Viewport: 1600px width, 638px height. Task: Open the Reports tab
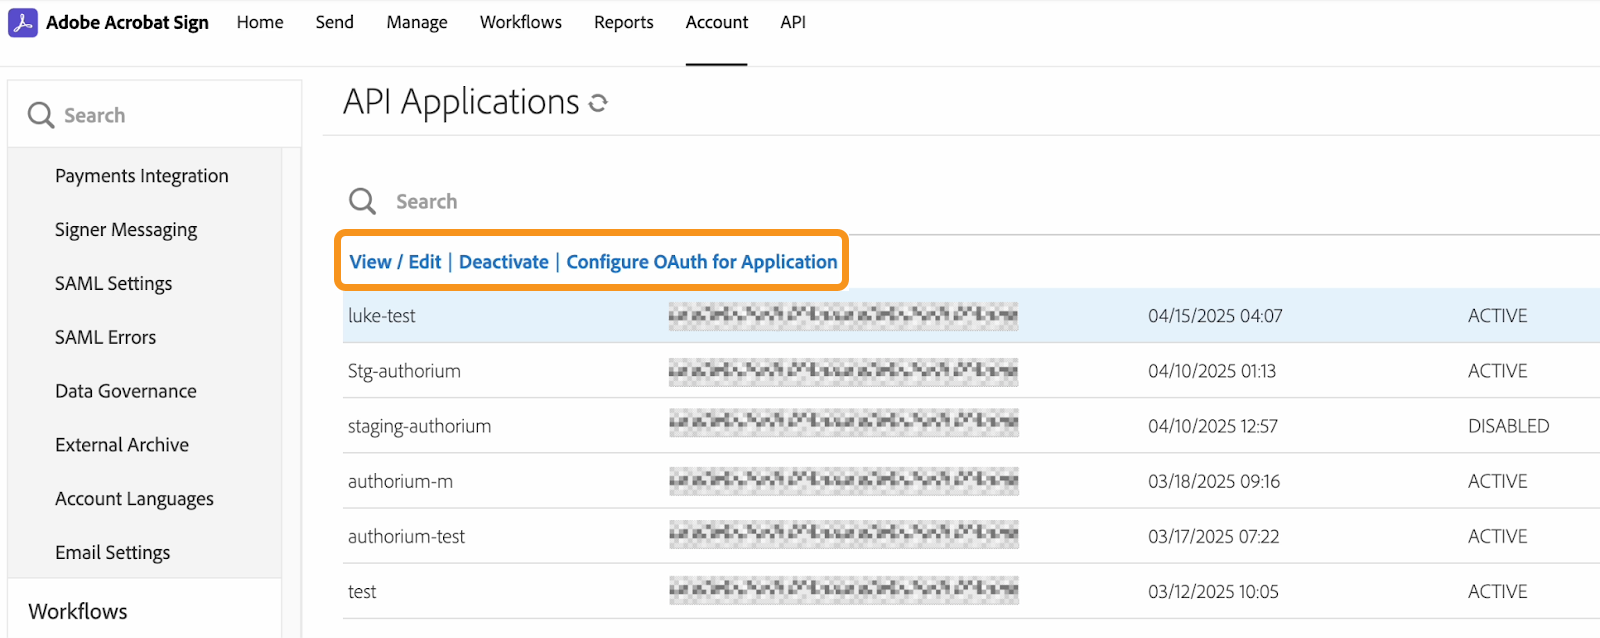coord(623,22)
